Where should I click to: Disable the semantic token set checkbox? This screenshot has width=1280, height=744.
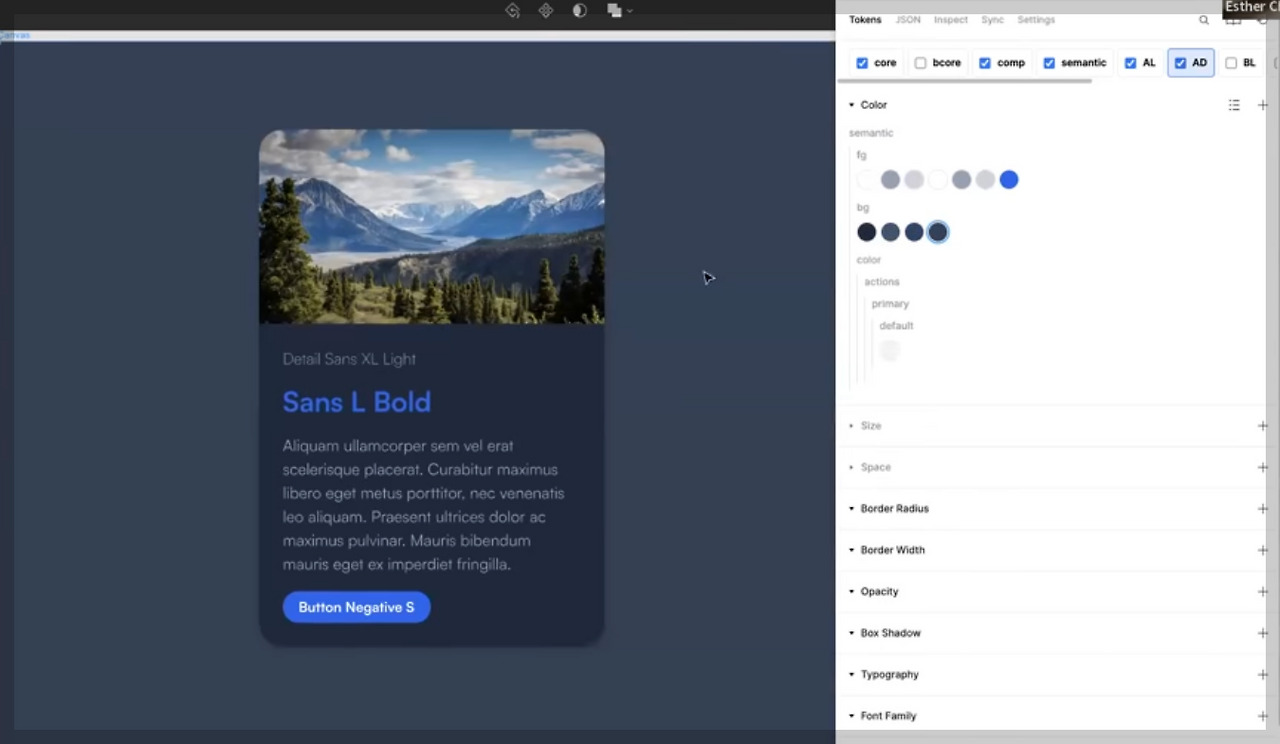1048,62
